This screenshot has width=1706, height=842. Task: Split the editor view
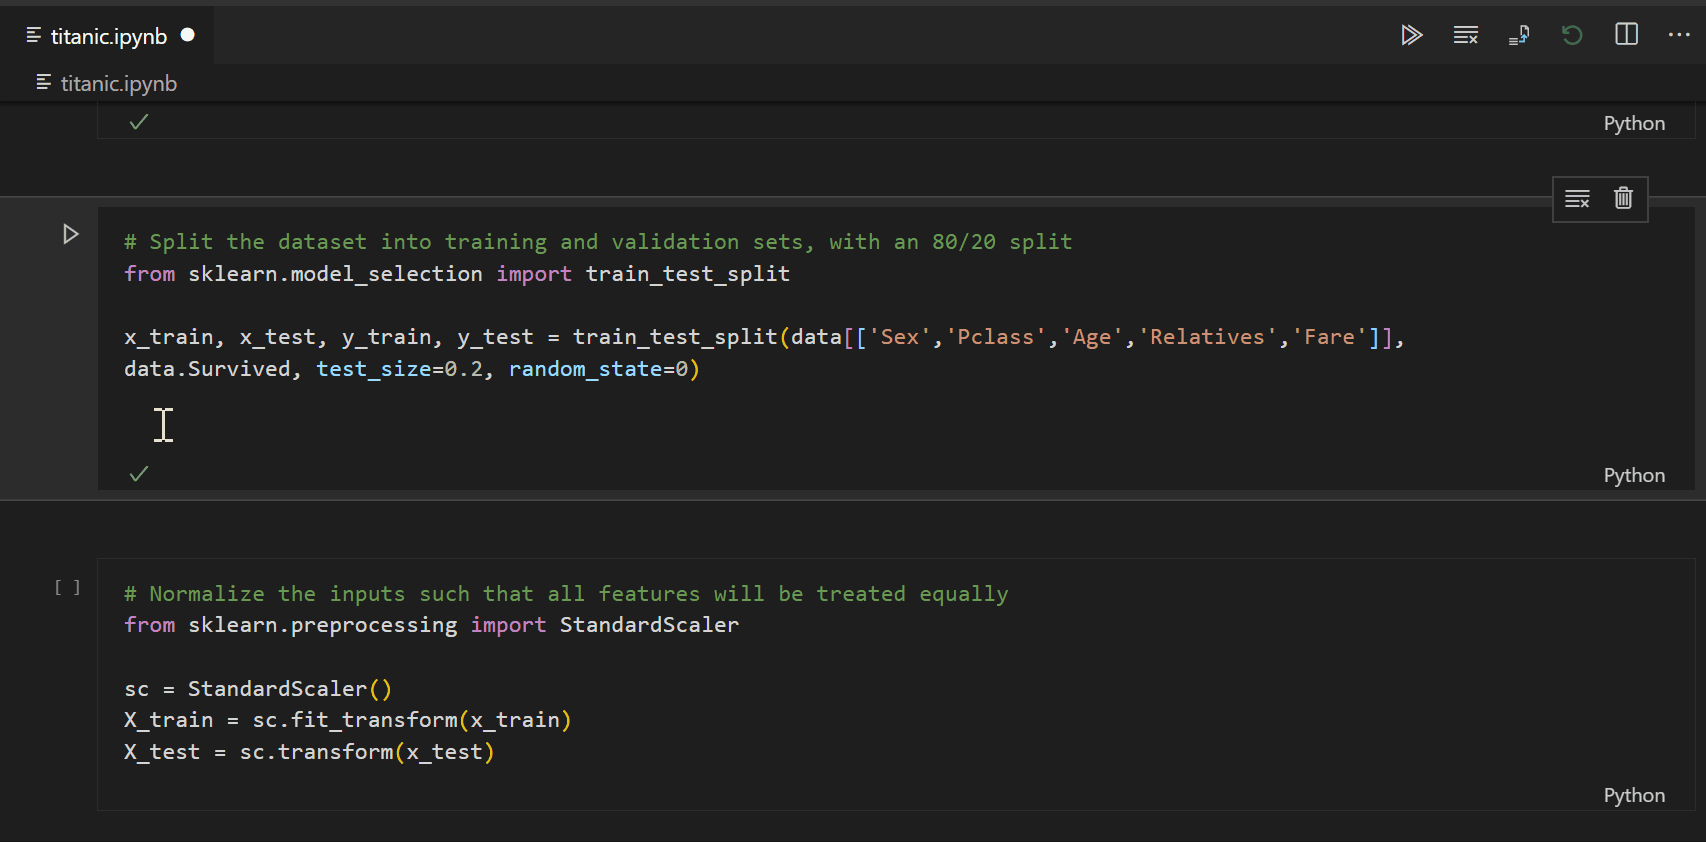[x=1626, y=35]
